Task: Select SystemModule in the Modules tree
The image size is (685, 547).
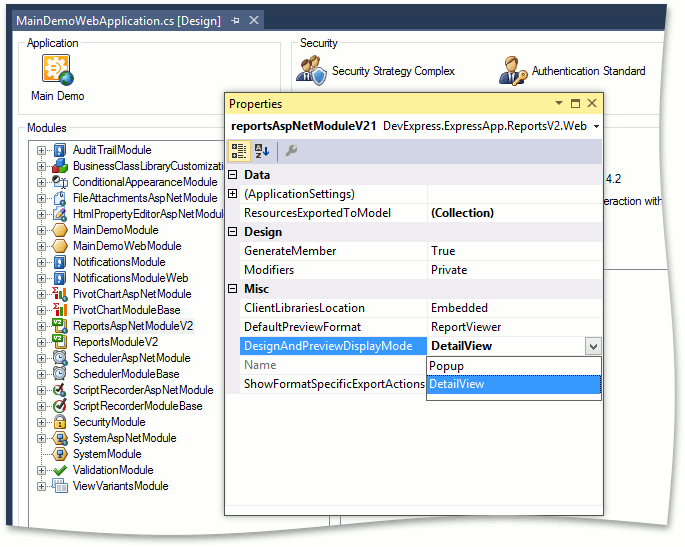Action: (x=107, y=454)
